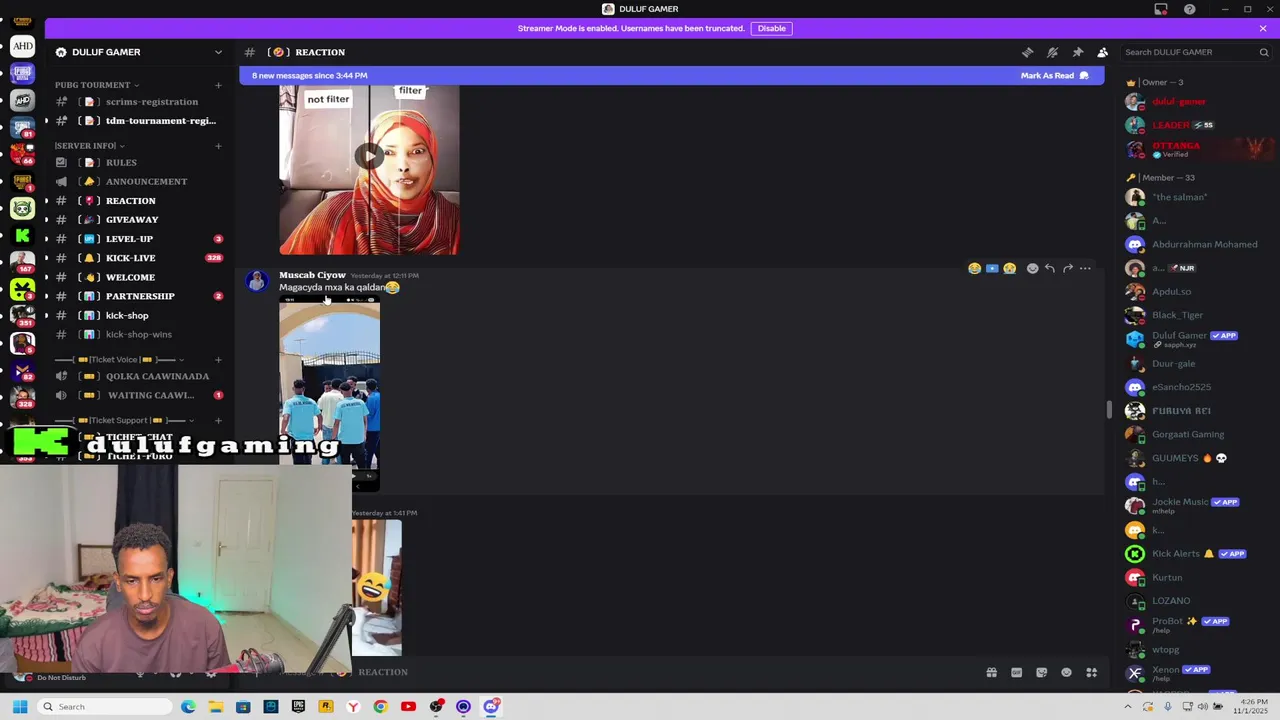The image size is (1280, 720).
Task: Open KICK-LIVE channel
Action: point(139,258)
